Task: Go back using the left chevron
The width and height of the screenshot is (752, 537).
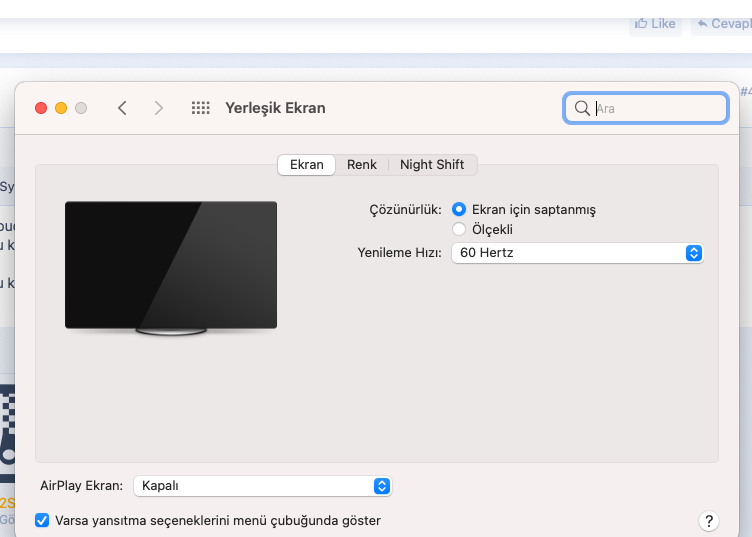Action: click(x=122, y=108)
